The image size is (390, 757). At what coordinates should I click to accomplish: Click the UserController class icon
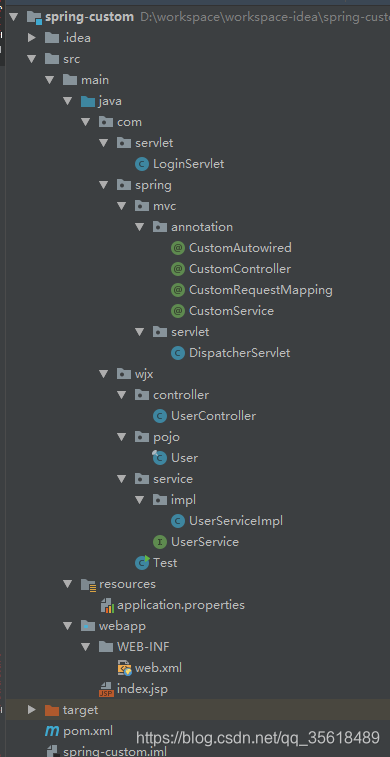(160, 416)
